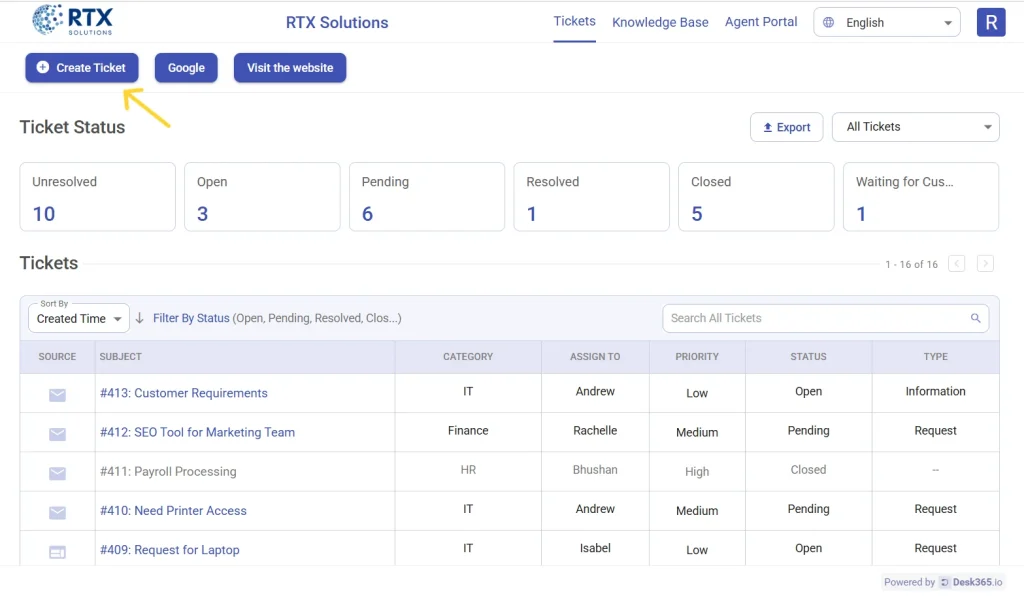This screenshot has height=596, width=1024.
Task: Go to the Agent Portal
Action: 761,22
